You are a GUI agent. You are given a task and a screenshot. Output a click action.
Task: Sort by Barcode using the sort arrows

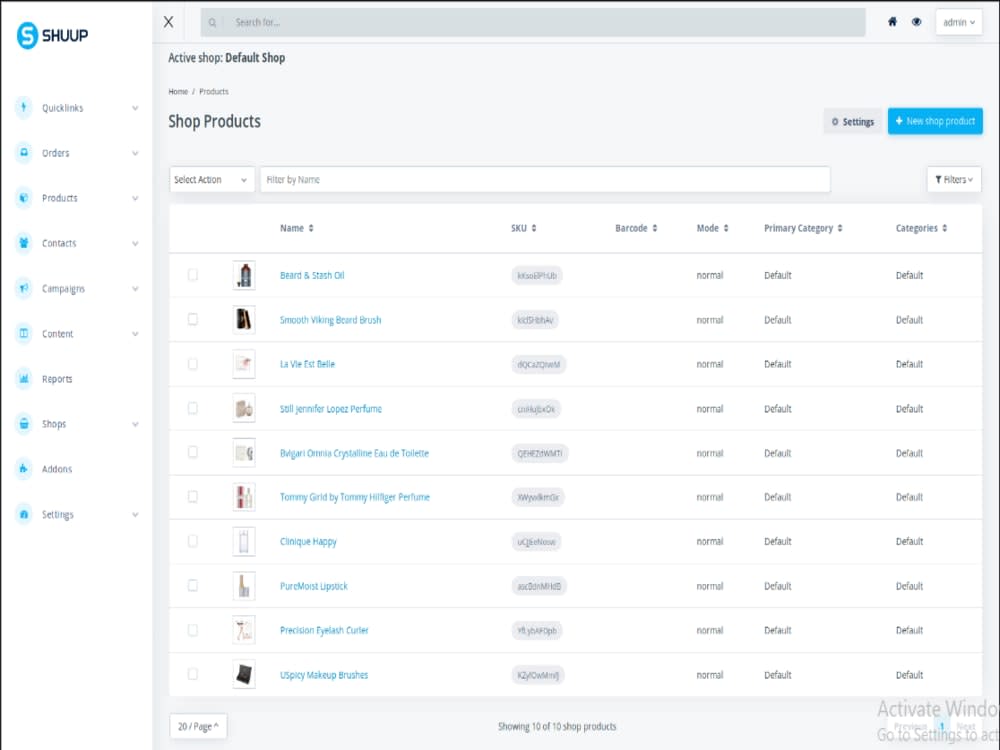(655, 228)
